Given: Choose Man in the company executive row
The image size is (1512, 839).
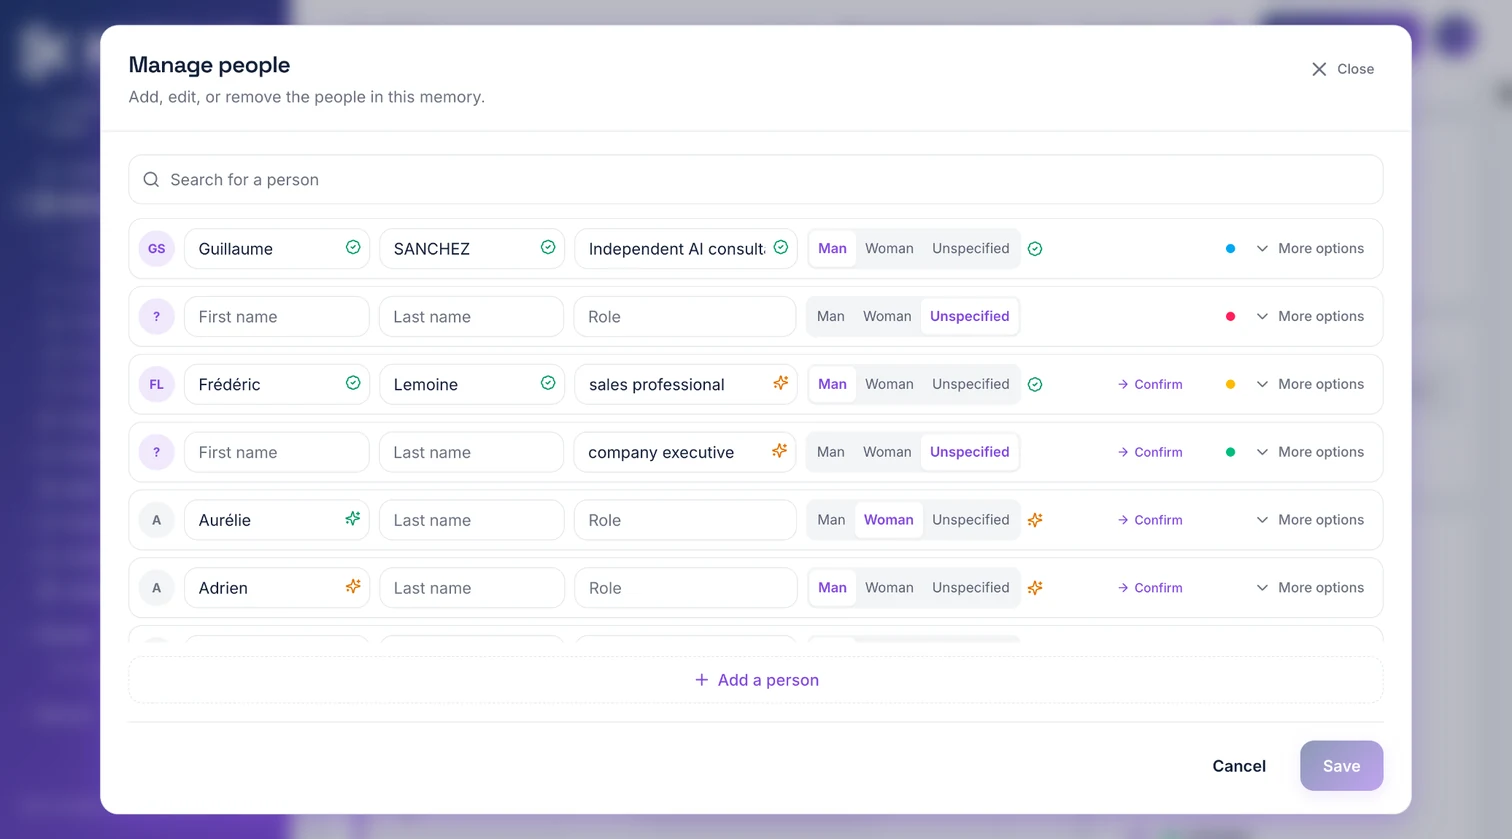Looking at the screenshot, I should pyautogui.click(x=830, y=452).
